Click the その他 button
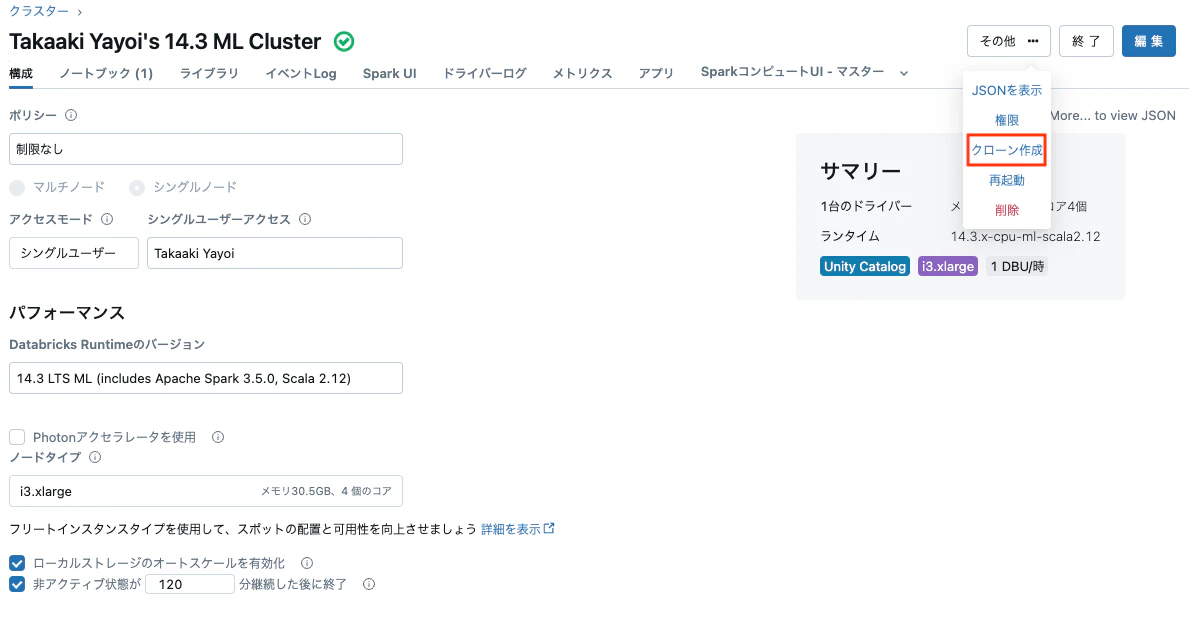1189x628 pixels. pyautogui.click(x=1009, y=41)
